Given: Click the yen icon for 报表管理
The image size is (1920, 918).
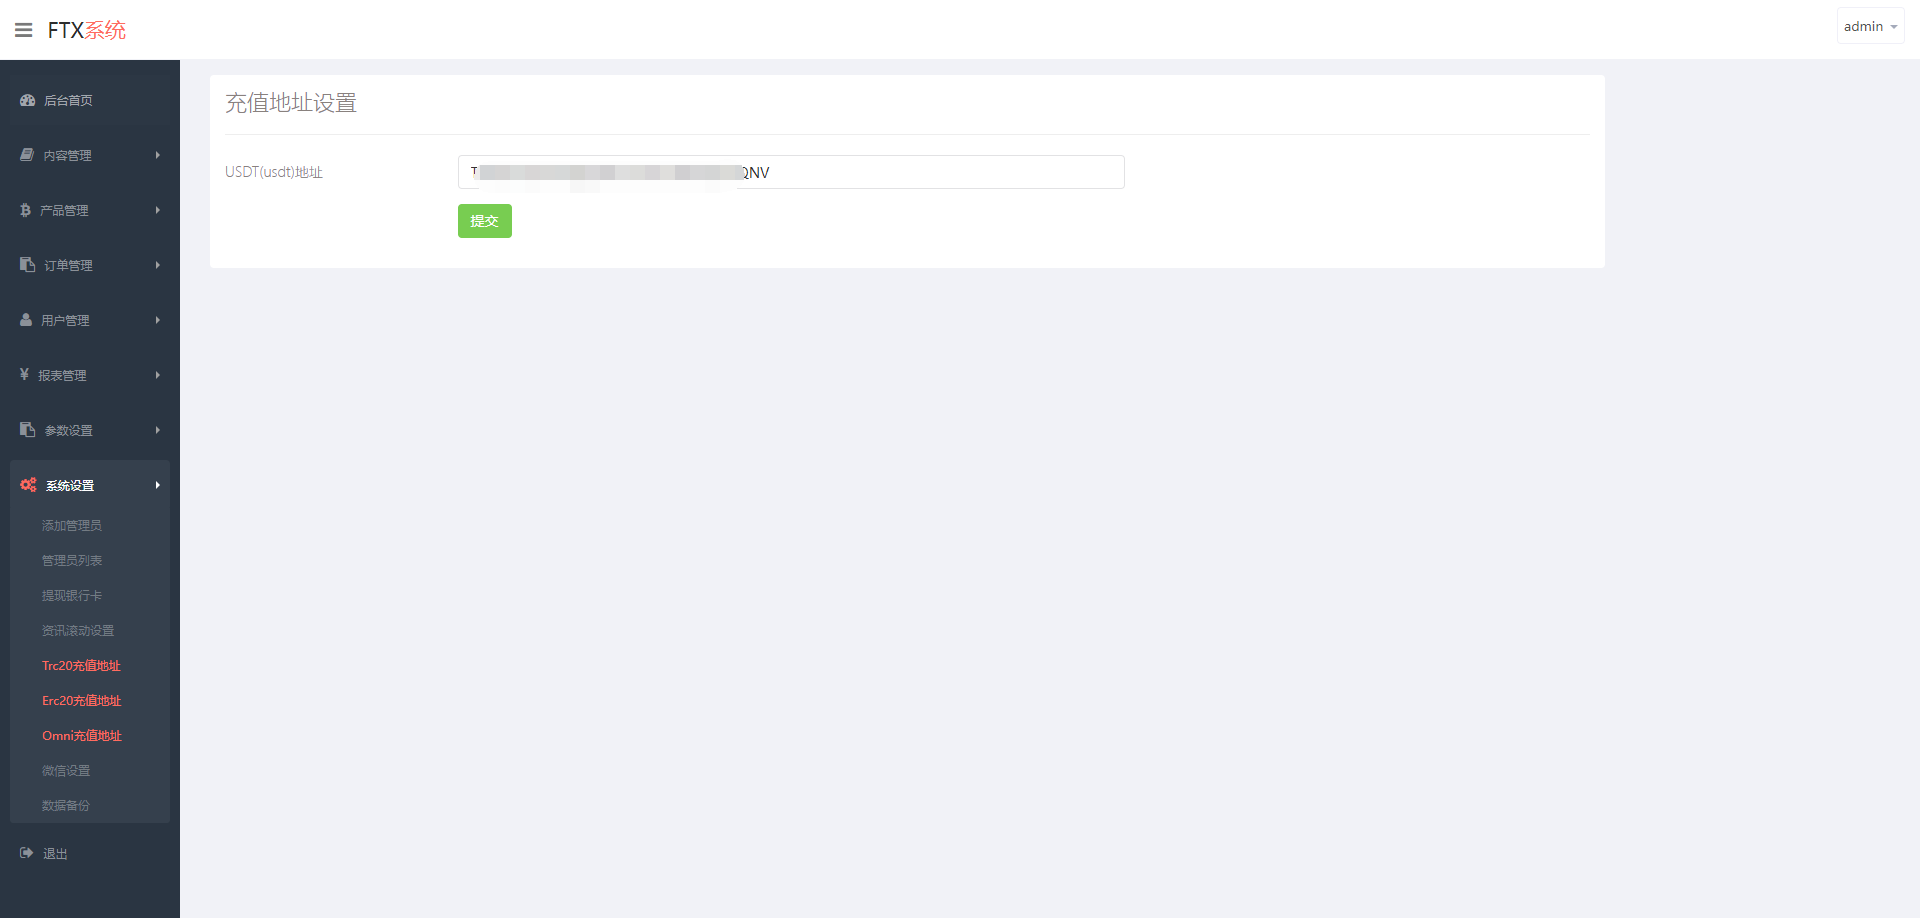Looking at the screenshot, I should pyautogui.click(x=24, y=374).
